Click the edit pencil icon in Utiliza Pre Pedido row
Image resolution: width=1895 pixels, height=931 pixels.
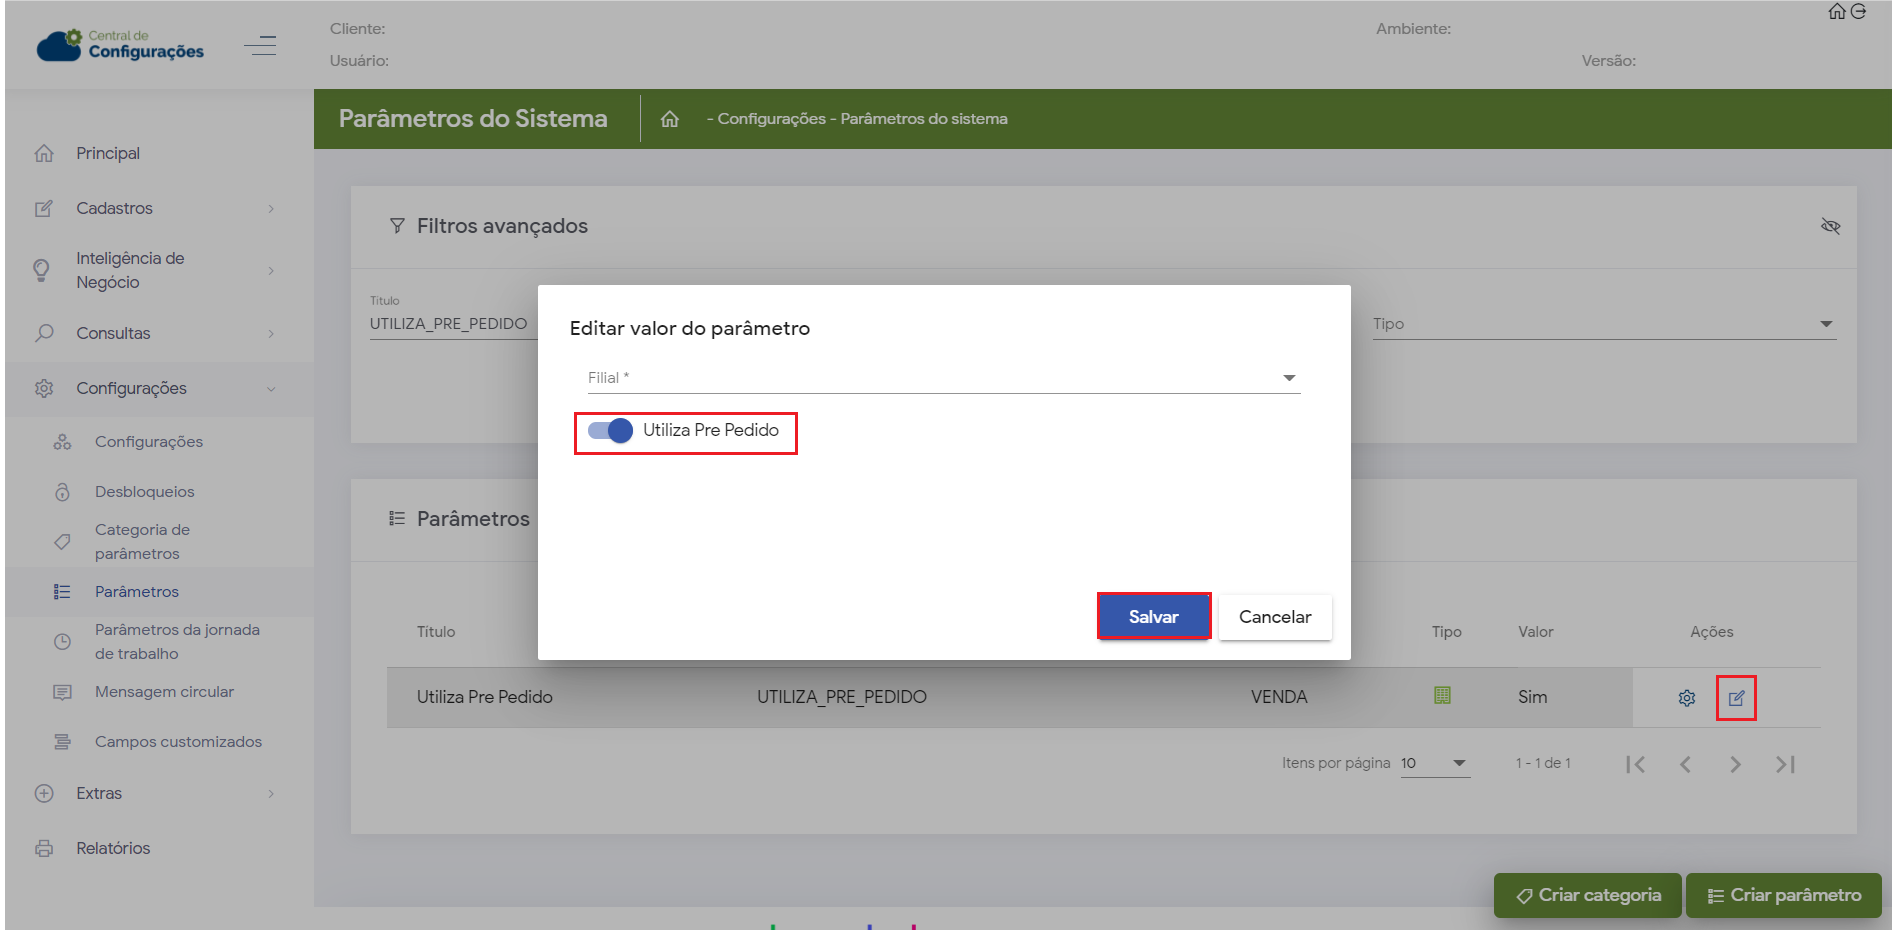click(1737, 698)
